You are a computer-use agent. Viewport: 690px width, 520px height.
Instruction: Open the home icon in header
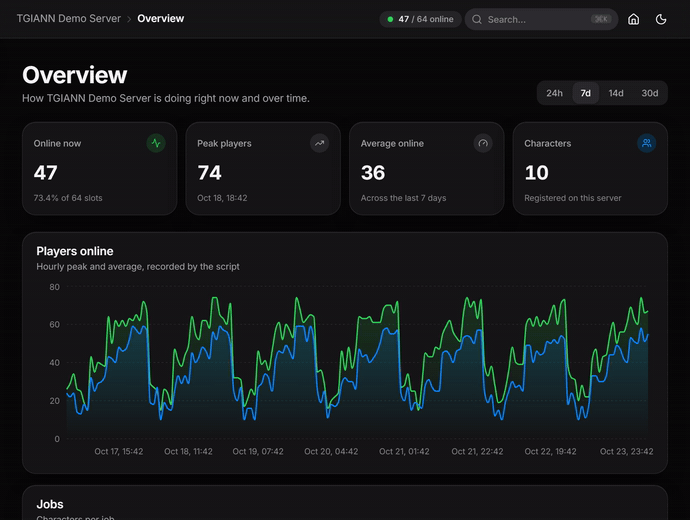tap(633, 19)
